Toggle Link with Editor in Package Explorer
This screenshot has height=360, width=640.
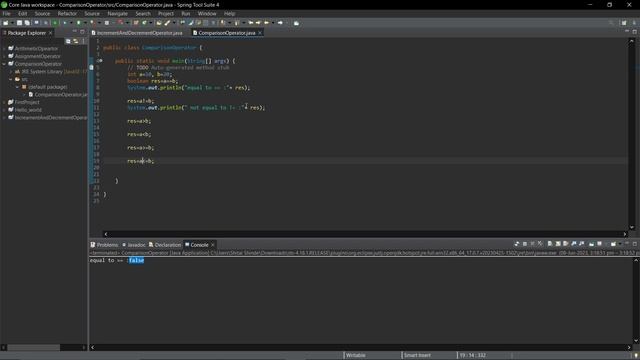pos(76,41)
